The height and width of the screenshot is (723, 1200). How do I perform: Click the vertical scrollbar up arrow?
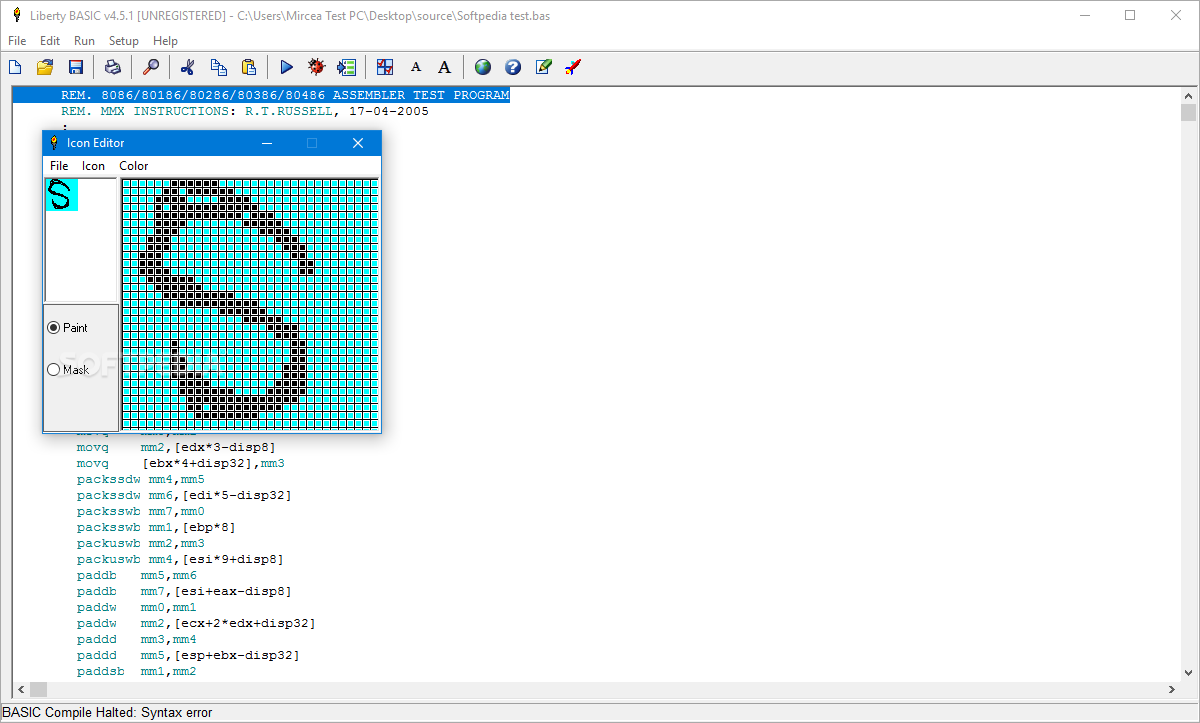pos(1187,94)
